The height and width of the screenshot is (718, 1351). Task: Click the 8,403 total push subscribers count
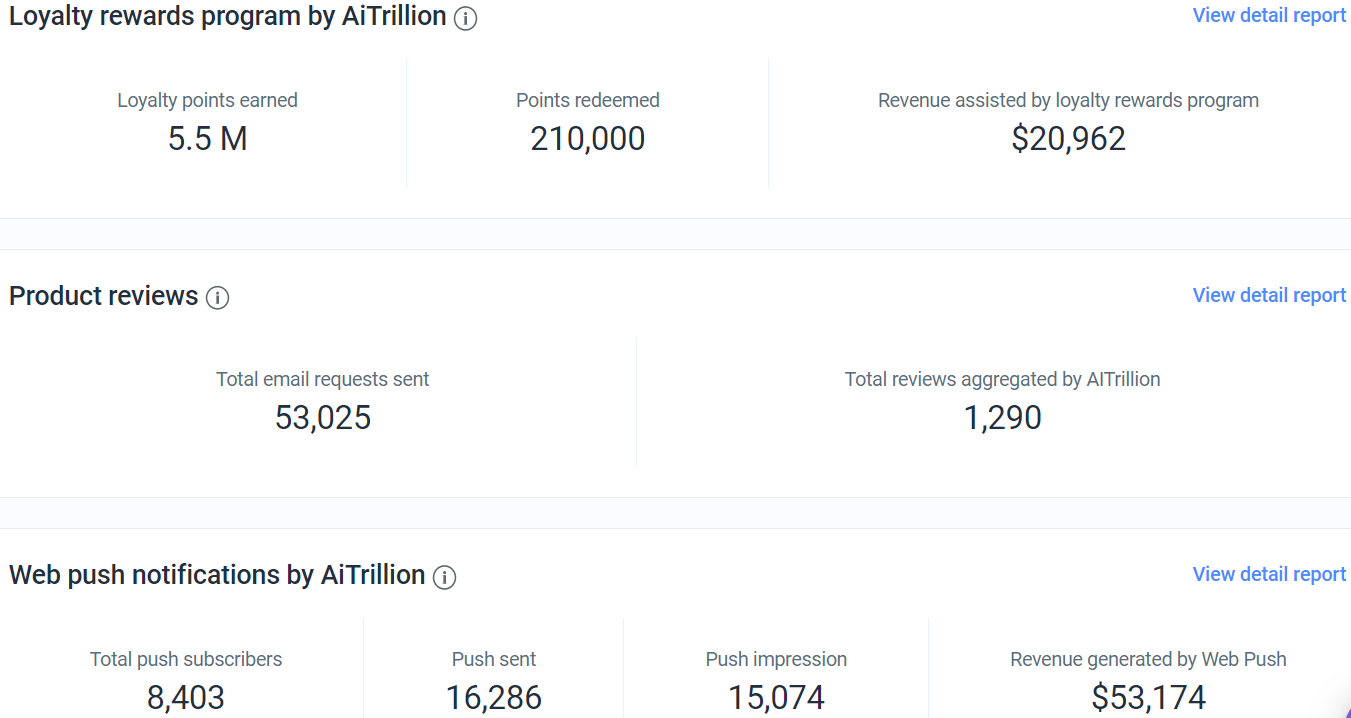click(186, 697)
